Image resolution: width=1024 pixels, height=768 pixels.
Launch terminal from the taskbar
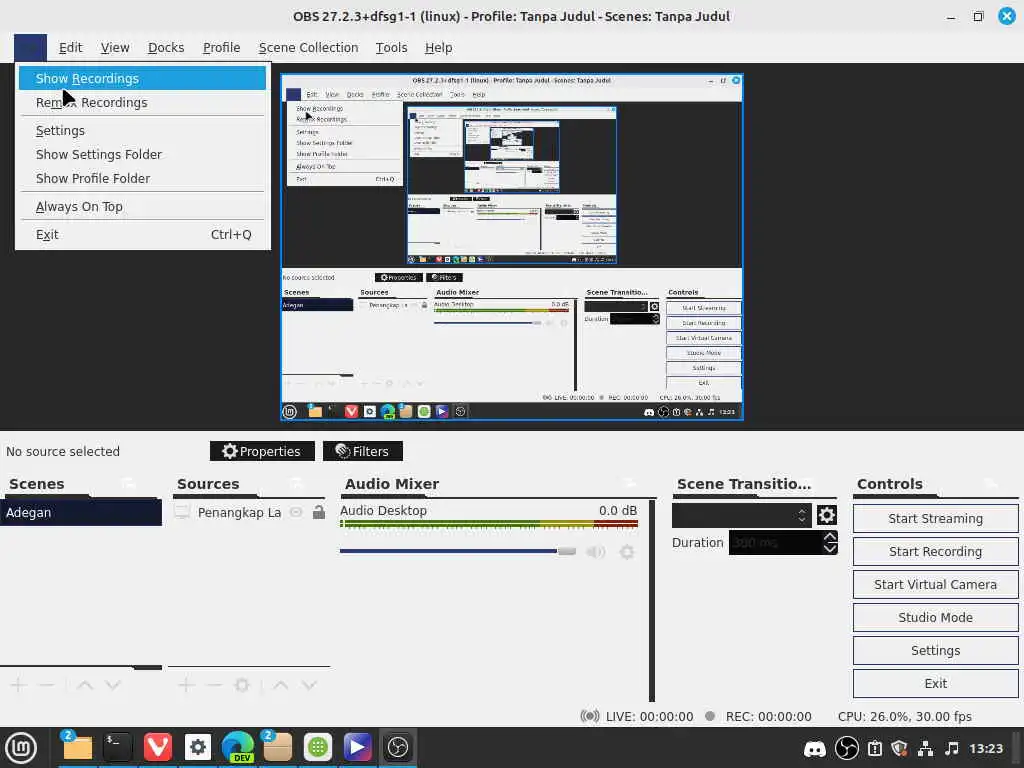tap(118, 748)
